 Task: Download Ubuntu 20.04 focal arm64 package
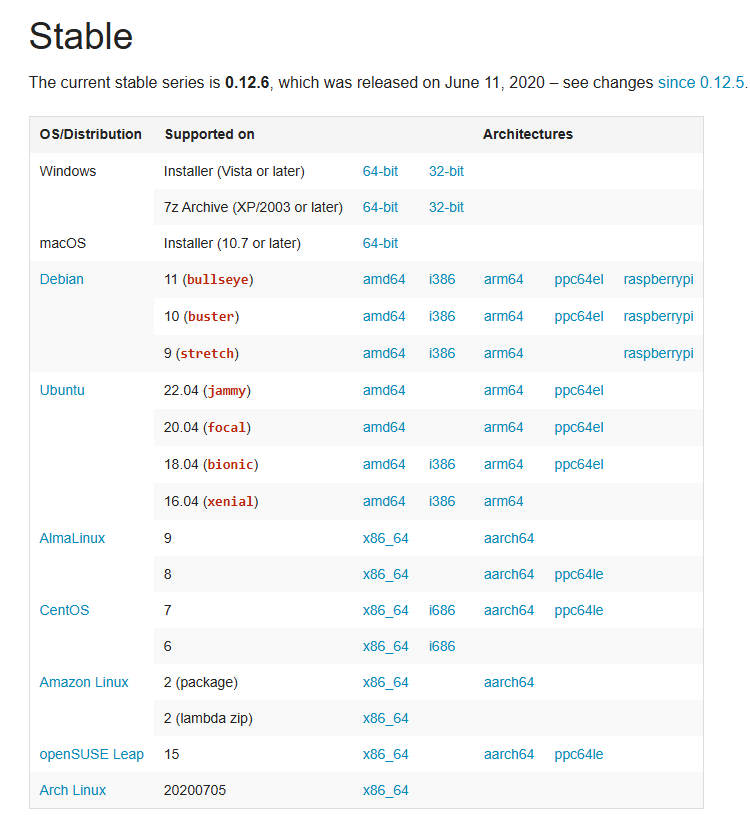503,427
